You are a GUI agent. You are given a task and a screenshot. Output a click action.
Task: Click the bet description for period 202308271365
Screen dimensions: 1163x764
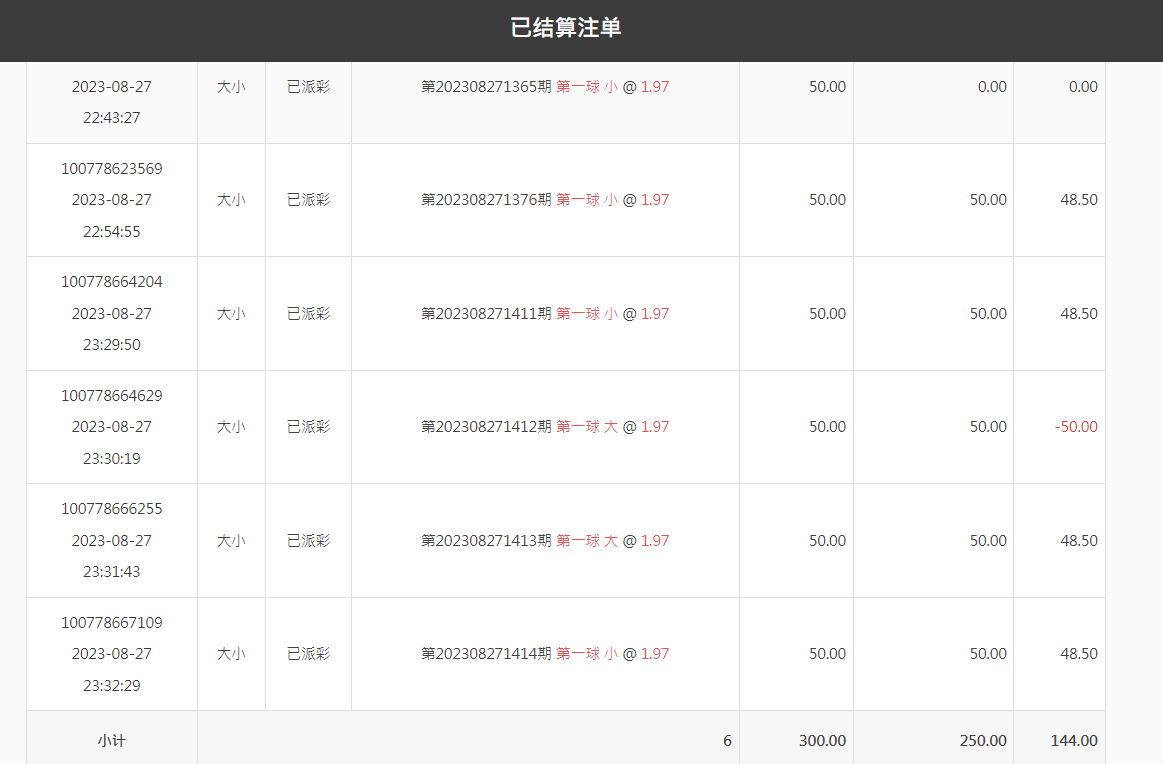point(545,87)
